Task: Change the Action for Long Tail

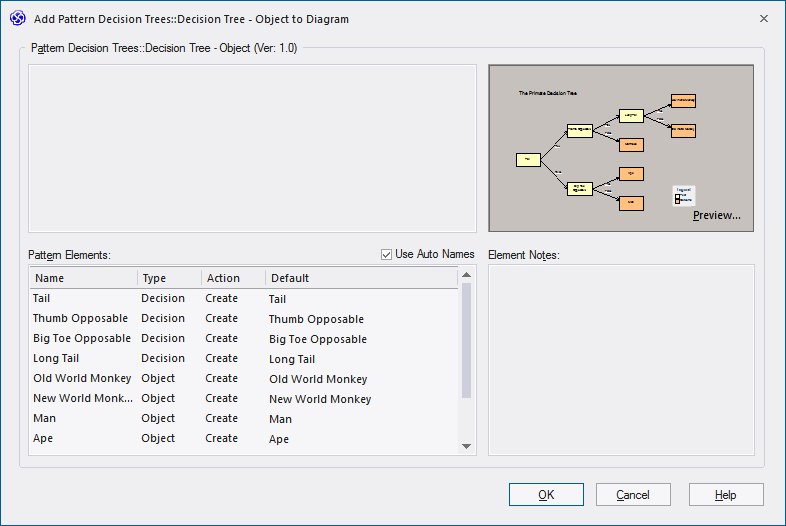Action: [222, 358]
